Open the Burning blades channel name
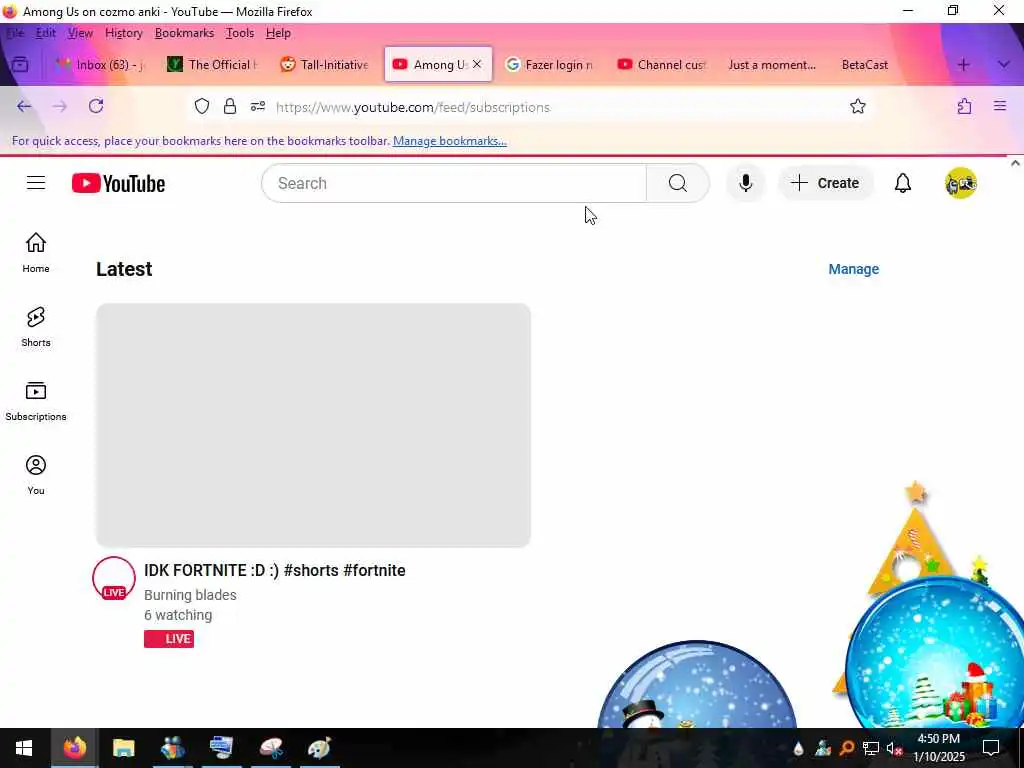Image resolution: width=1024 pixels, height=768 pixels. [x=190, y=595]
